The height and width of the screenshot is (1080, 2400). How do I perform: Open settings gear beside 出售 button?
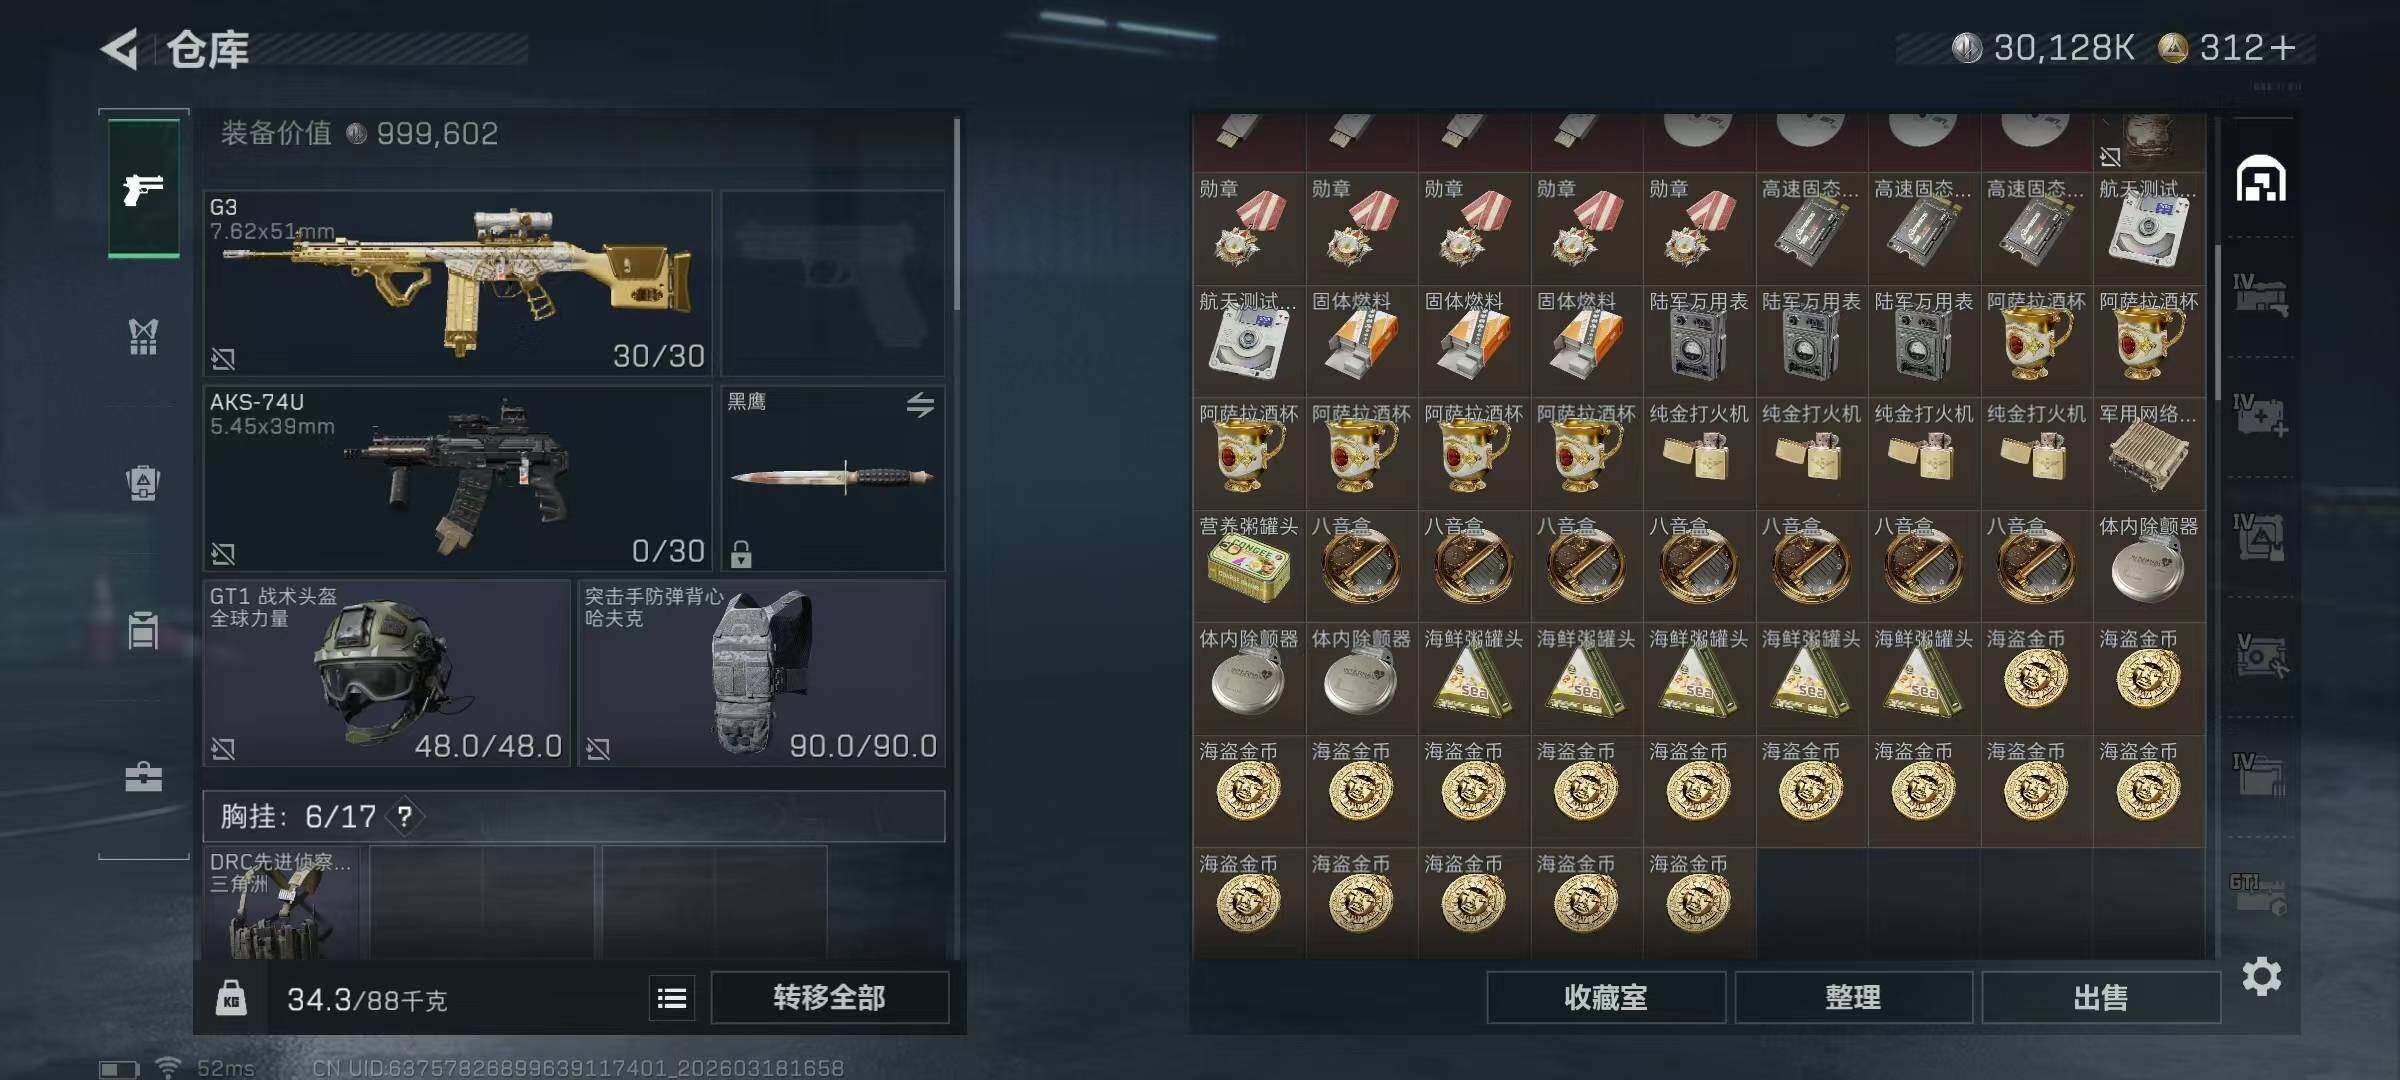point(2261,976)
